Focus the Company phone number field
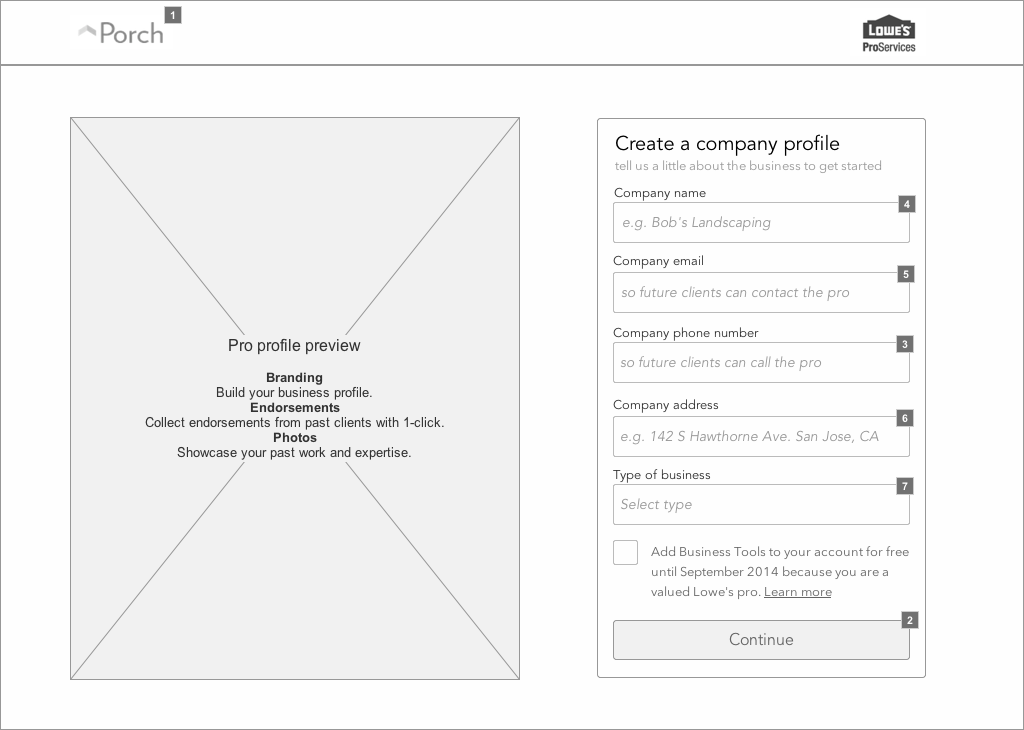1024x730 pixels. pos(761,362)
